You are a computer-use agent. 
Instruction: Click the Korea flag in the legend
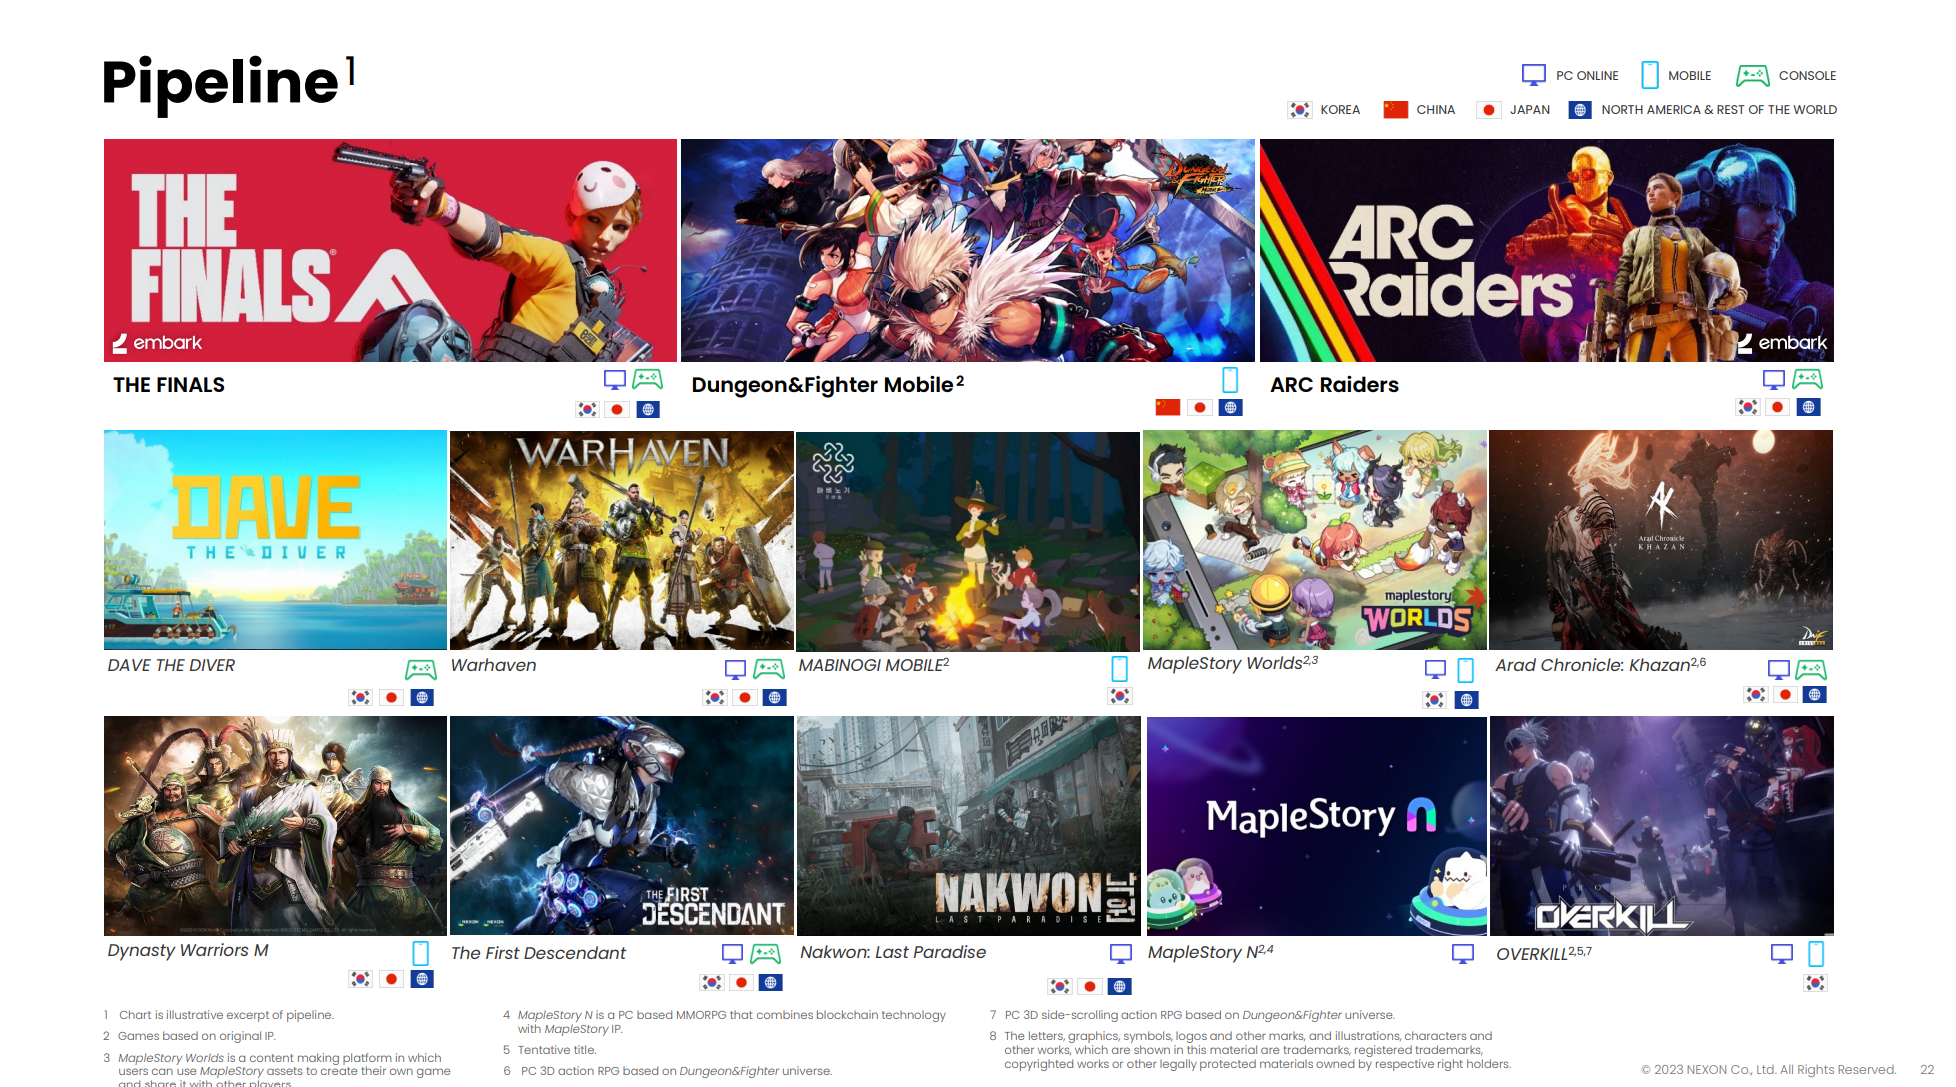1299,110
